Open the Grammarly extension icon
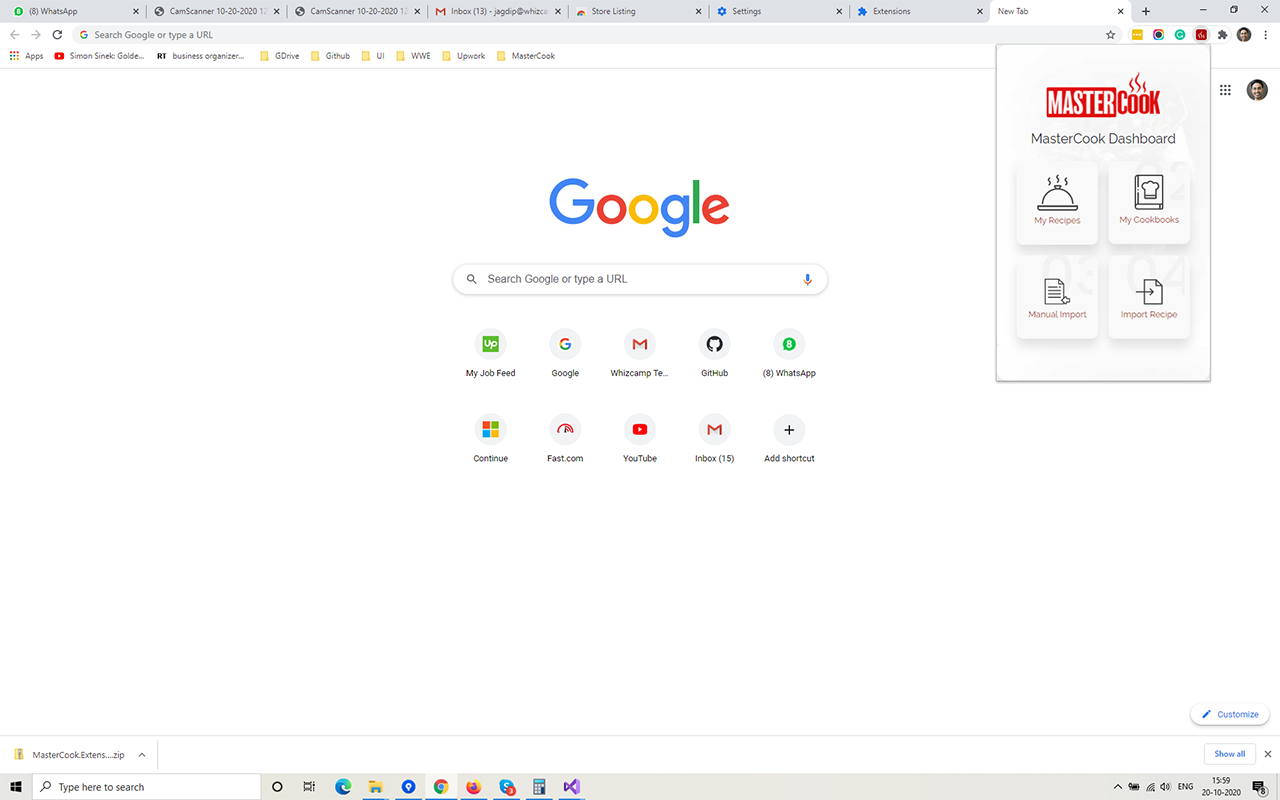Screen dimensions: 1280x800 click(x=1180, y=34)
